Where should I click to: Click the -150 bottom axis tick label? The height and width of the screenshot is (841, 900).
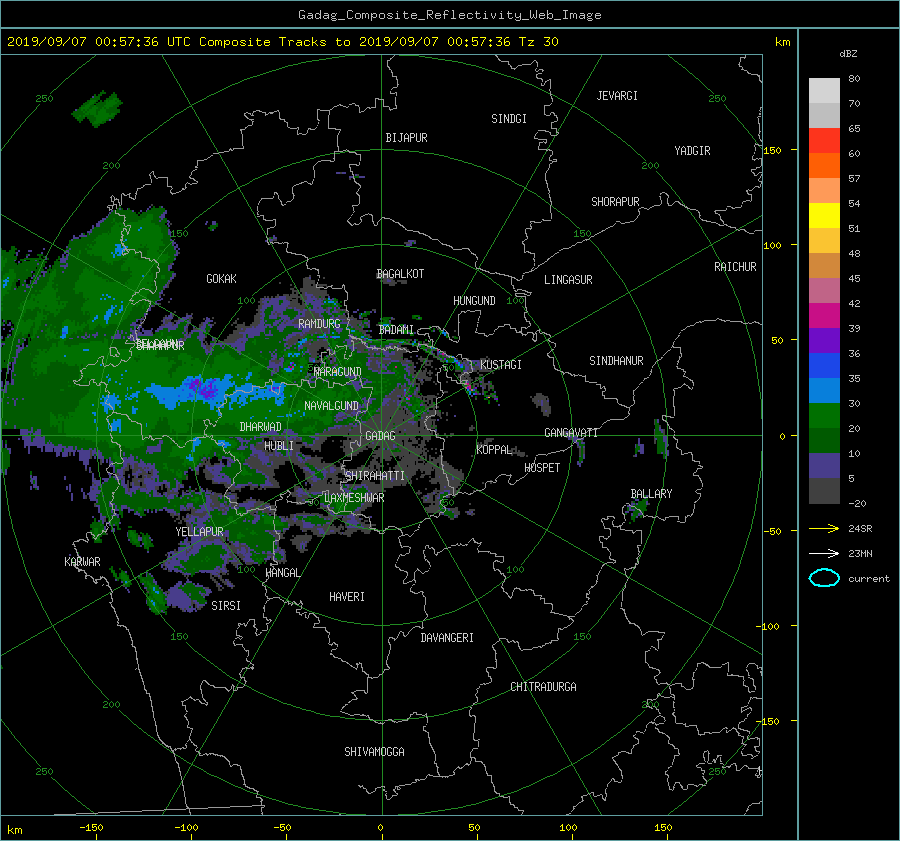pyautogui.click(x=91, y=828)
